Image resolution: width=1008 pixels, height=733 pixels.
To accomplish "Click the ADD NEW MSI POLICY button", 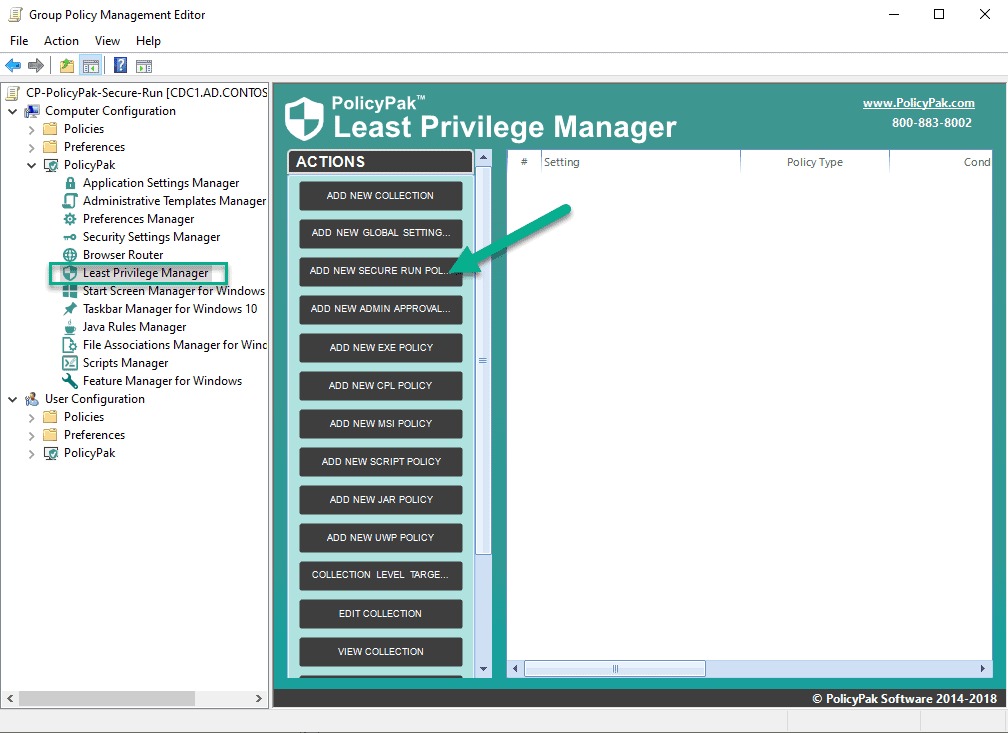I will [381, 423].
